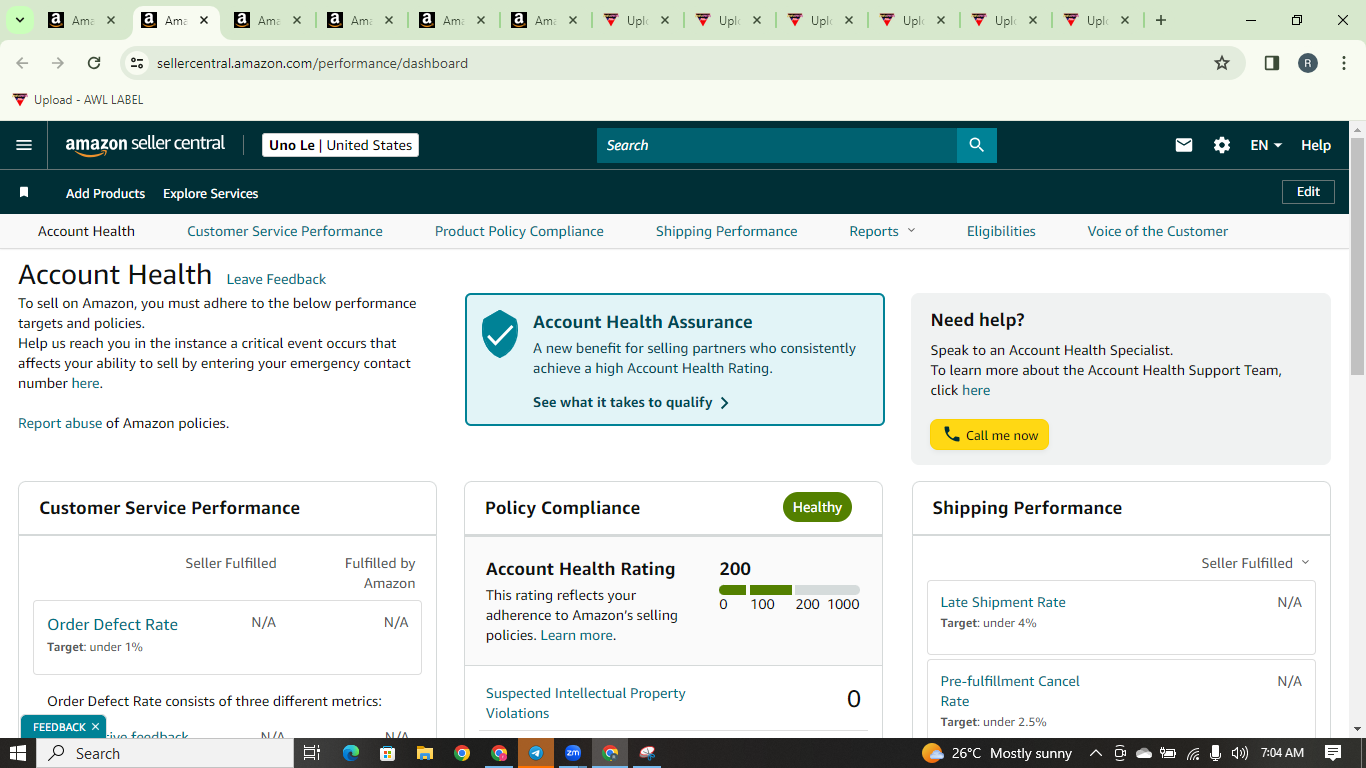Open the Product Policy Compliance tab
Image resolution: width=1366 pixels, height=768 pixels.
tap(519, 231)
